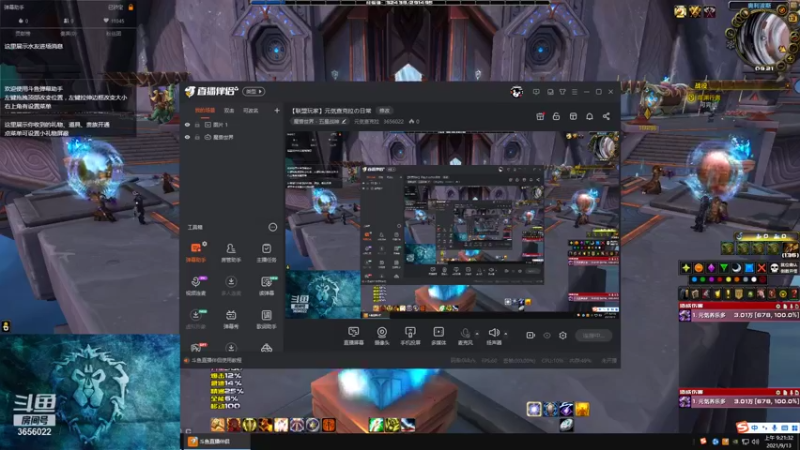Toggle the danmu assistant lock icon
This screenshot has width=800, height=450.
[x=131, y=7]
